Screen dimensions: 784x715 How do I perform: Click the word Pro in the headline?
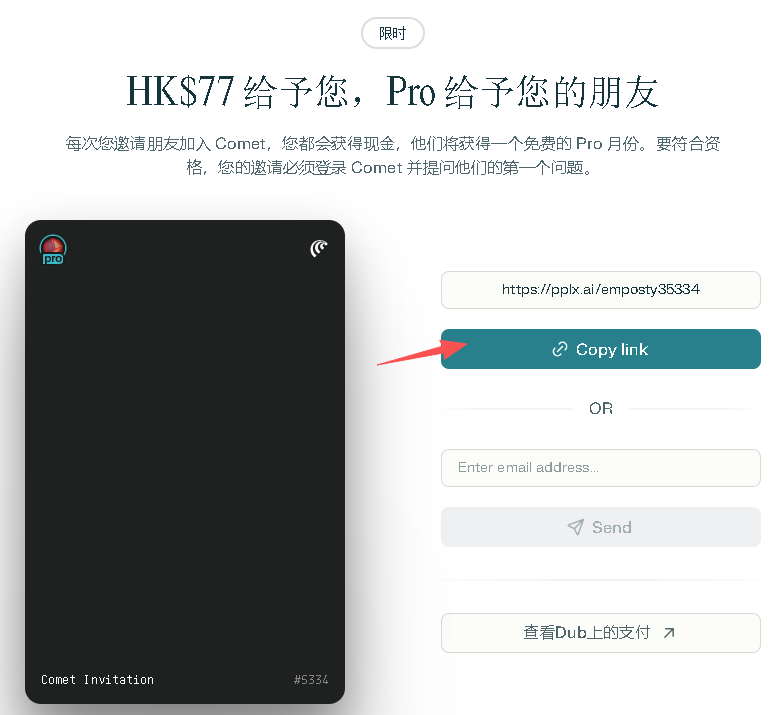(x=410, y=92)
